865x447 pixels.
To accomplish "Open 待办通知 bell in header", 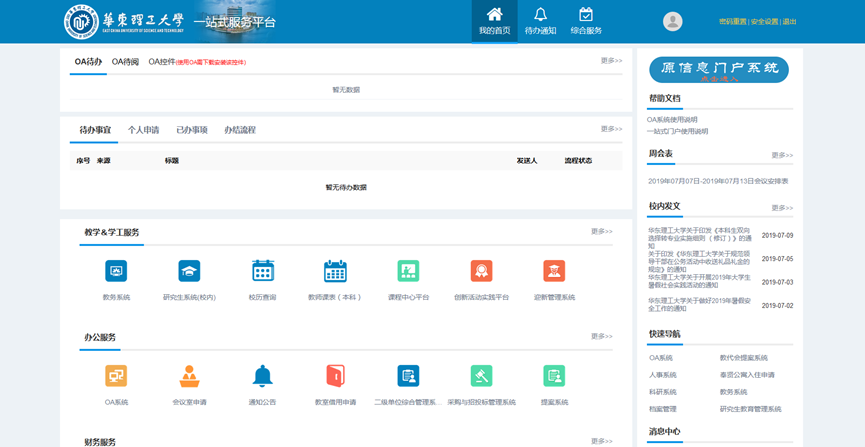I will click(540, 21).
